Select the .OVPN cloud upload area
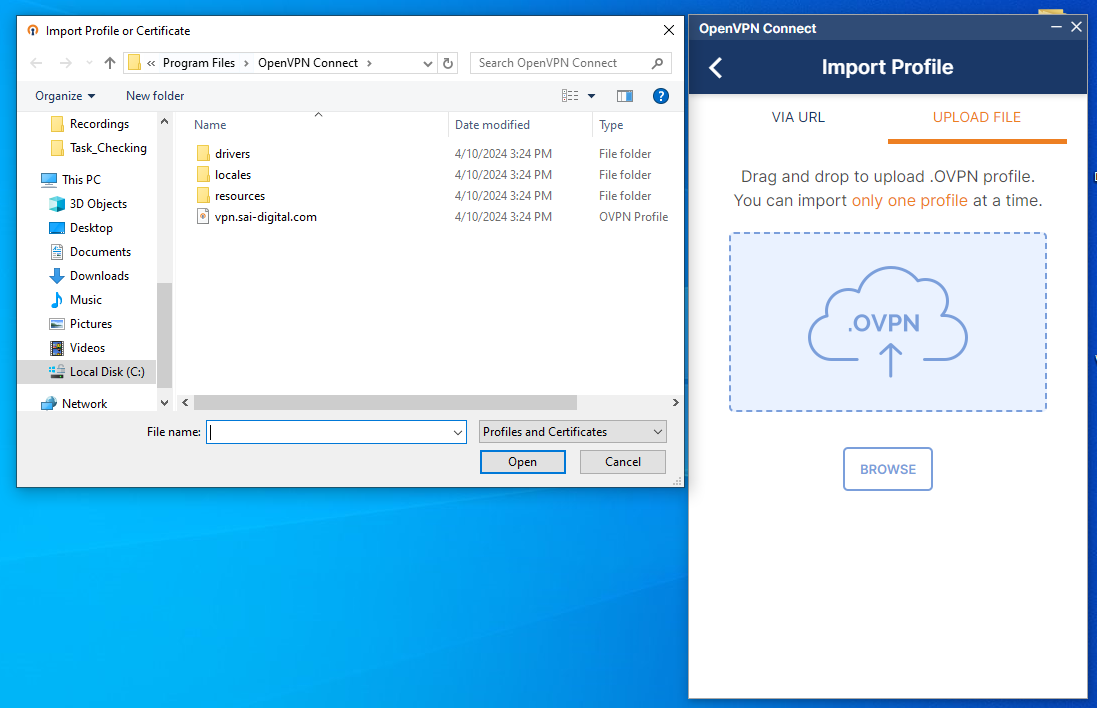 coord(888,321)
